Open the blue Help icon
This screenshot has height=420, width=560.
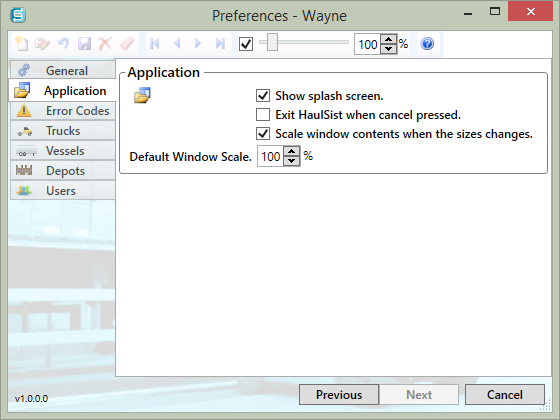(427, 44)
